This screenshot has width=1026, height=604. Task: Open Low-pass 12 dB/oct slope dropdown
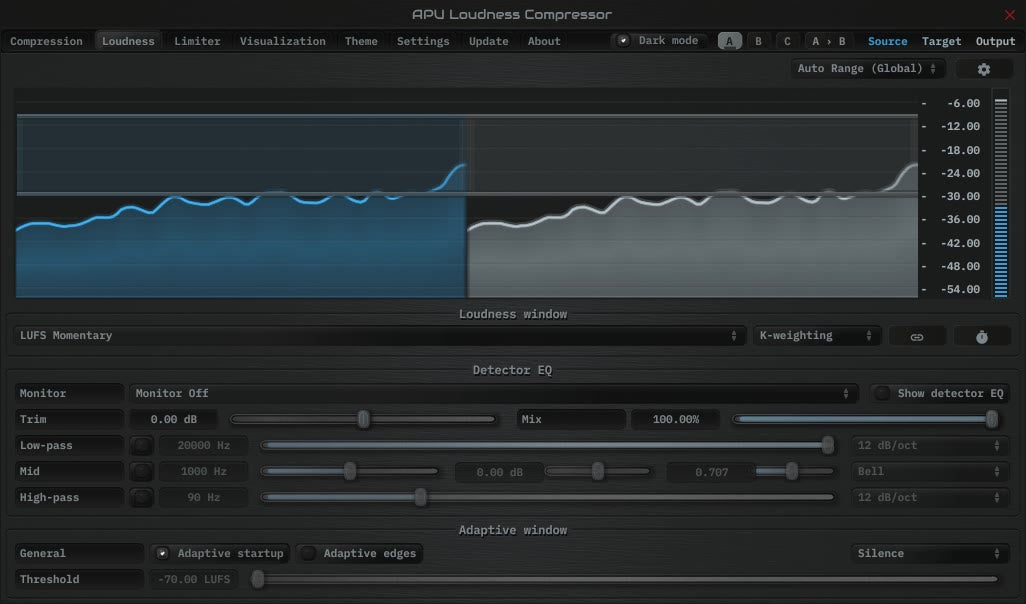[929, 446]
